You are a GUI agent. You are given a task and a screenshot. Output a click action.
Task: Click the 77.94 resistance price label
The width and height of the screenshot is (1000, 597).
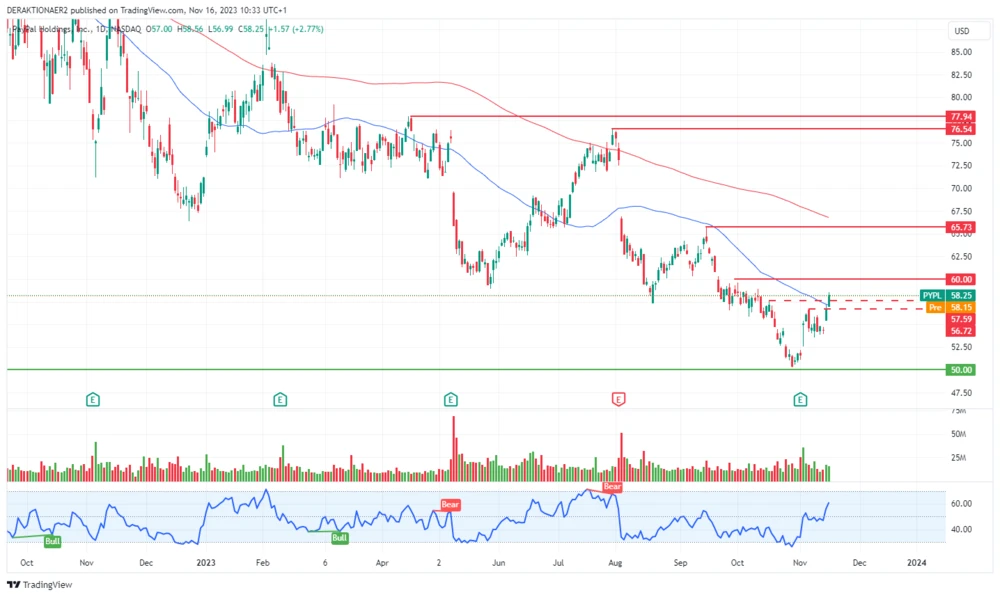point(961,116)
